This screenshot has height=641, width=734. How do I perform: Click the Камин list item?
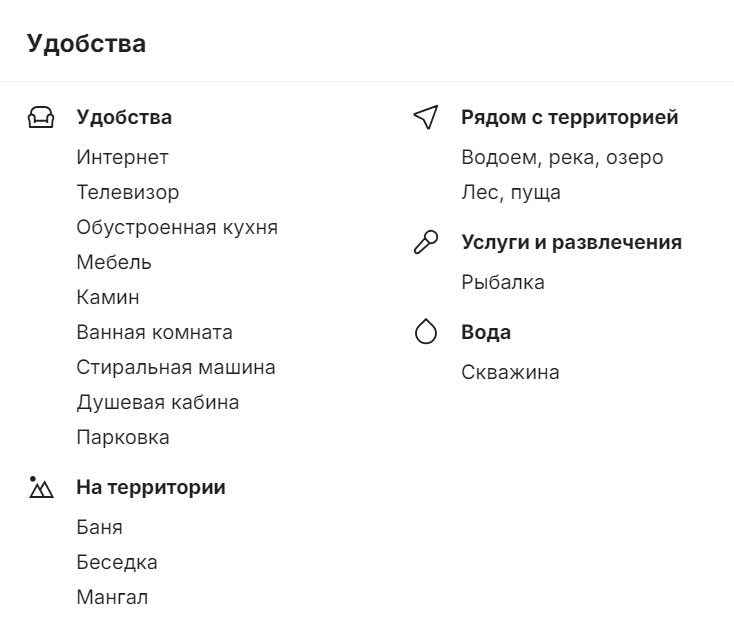108,297
